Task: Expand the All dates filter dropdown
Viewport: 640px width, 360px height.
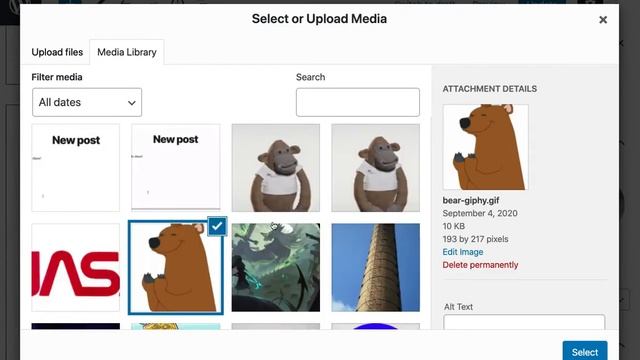Action: pyautogui.click(x=87, y=102)
